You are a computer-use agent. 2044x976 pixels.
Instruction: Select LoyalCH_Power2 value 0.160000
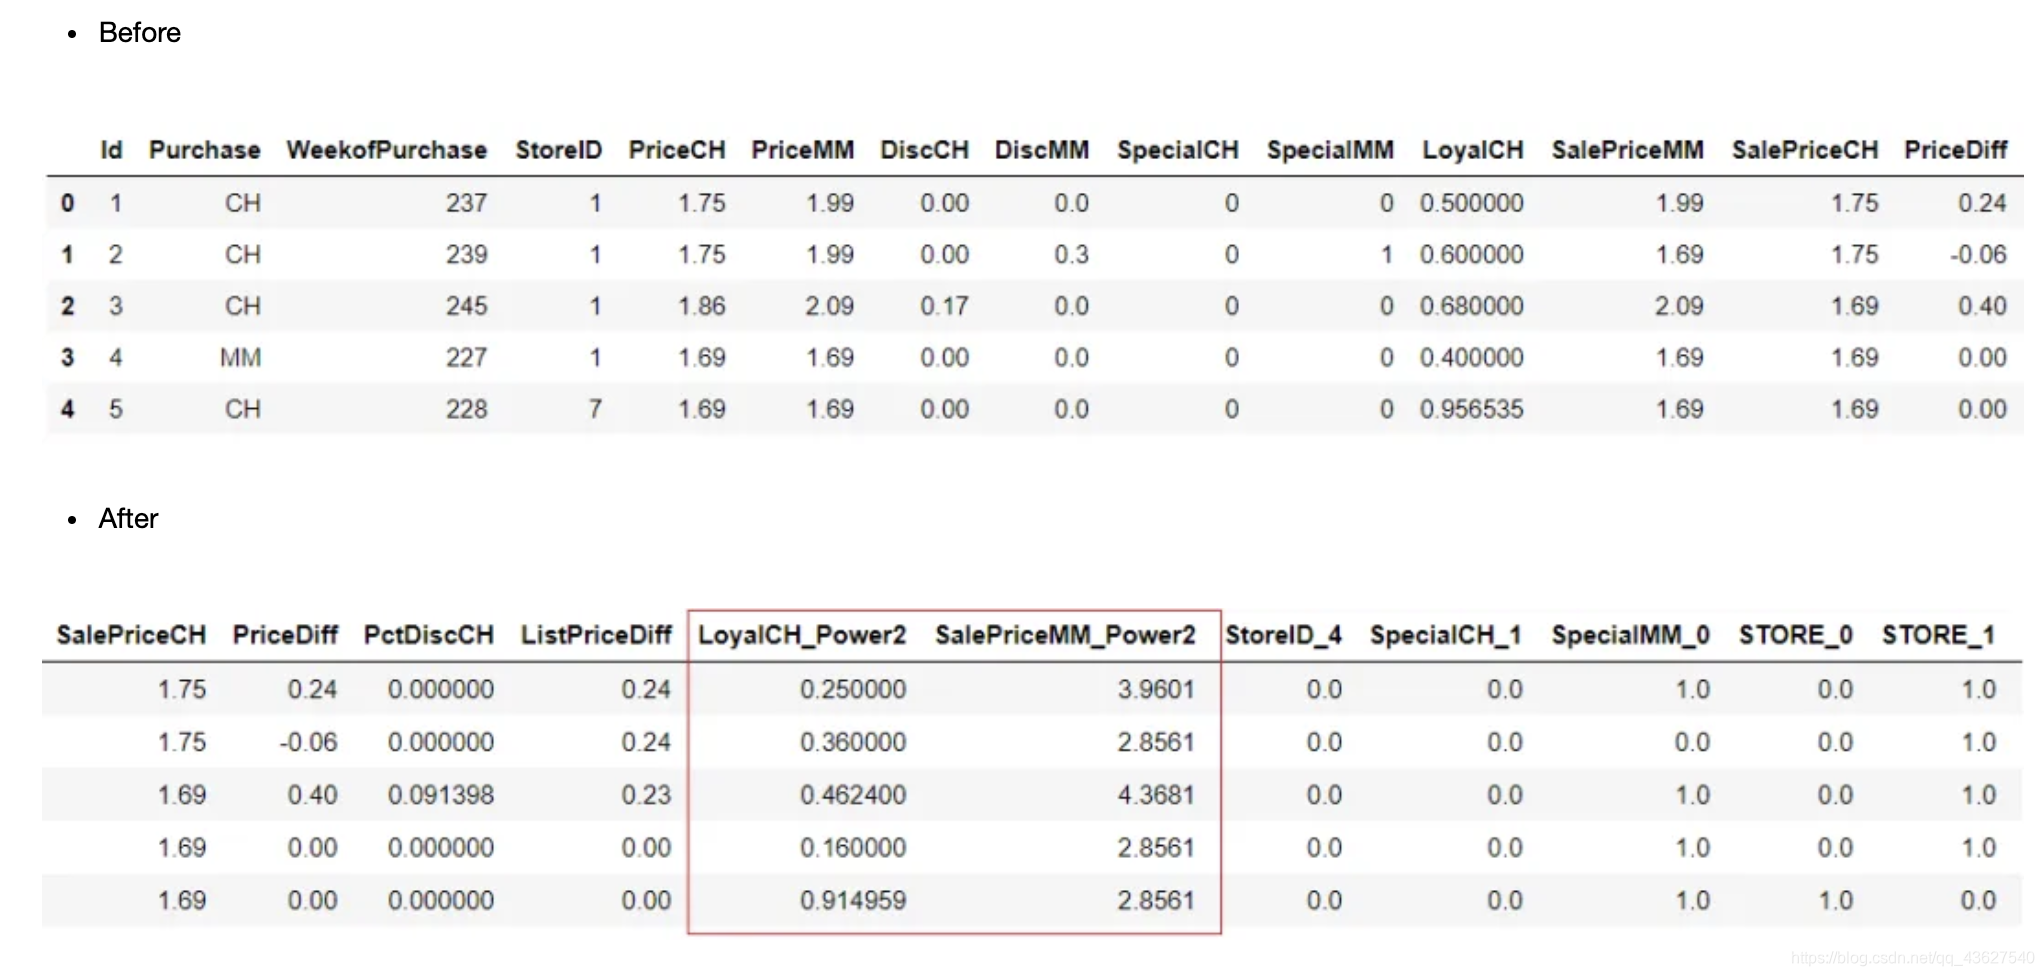[853, 848]
